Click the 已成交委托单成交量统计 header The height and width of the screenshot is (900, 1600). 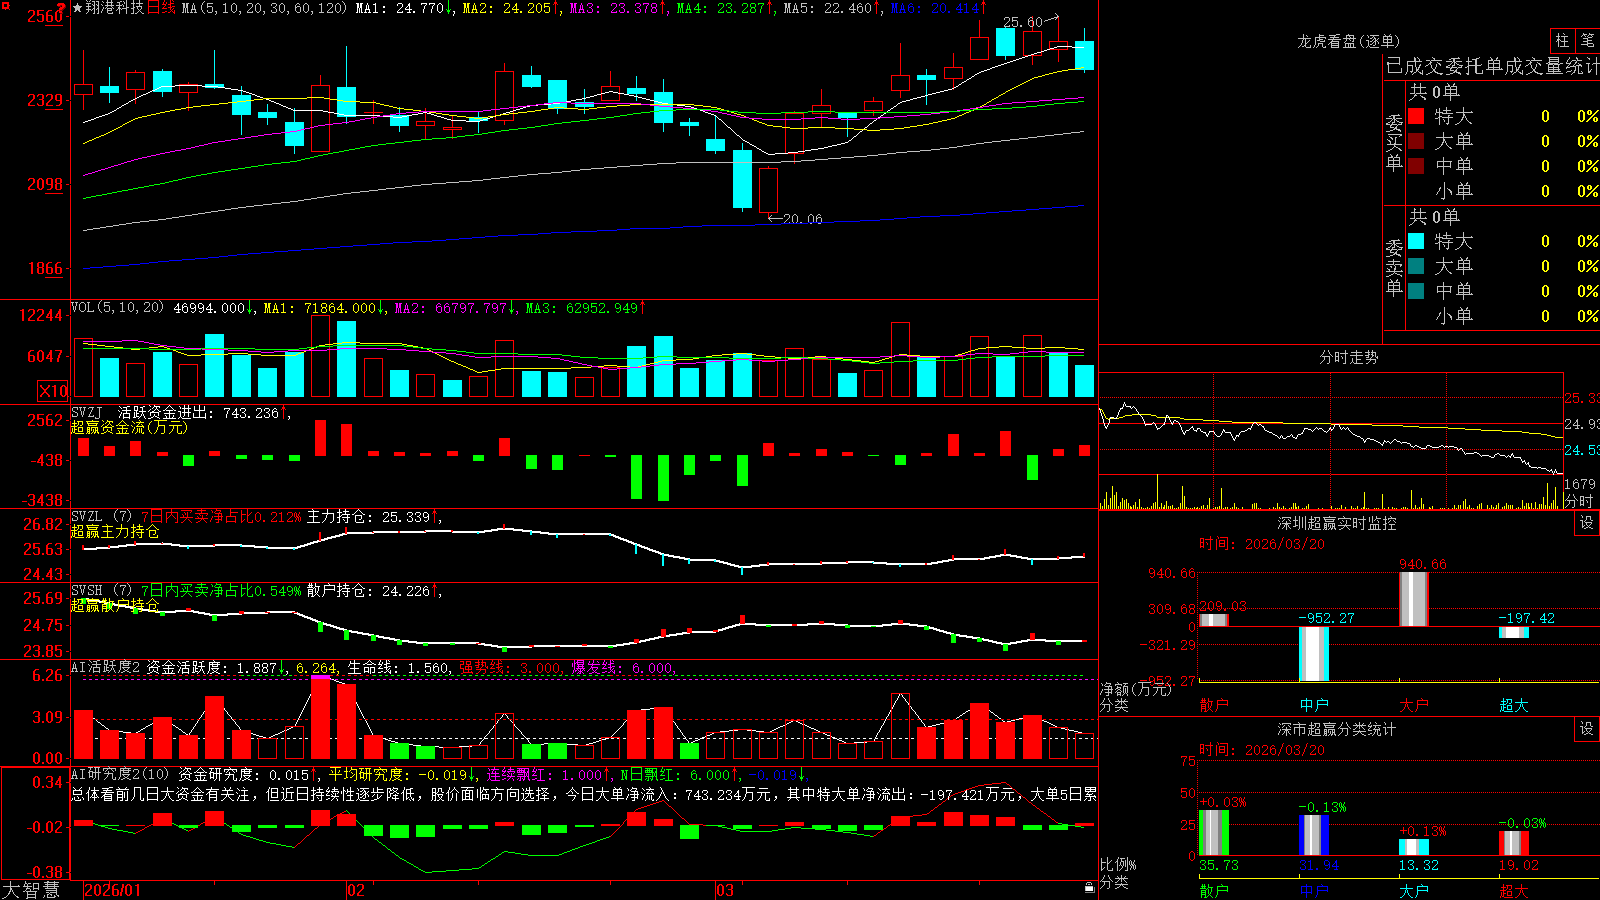(1492, 66)
